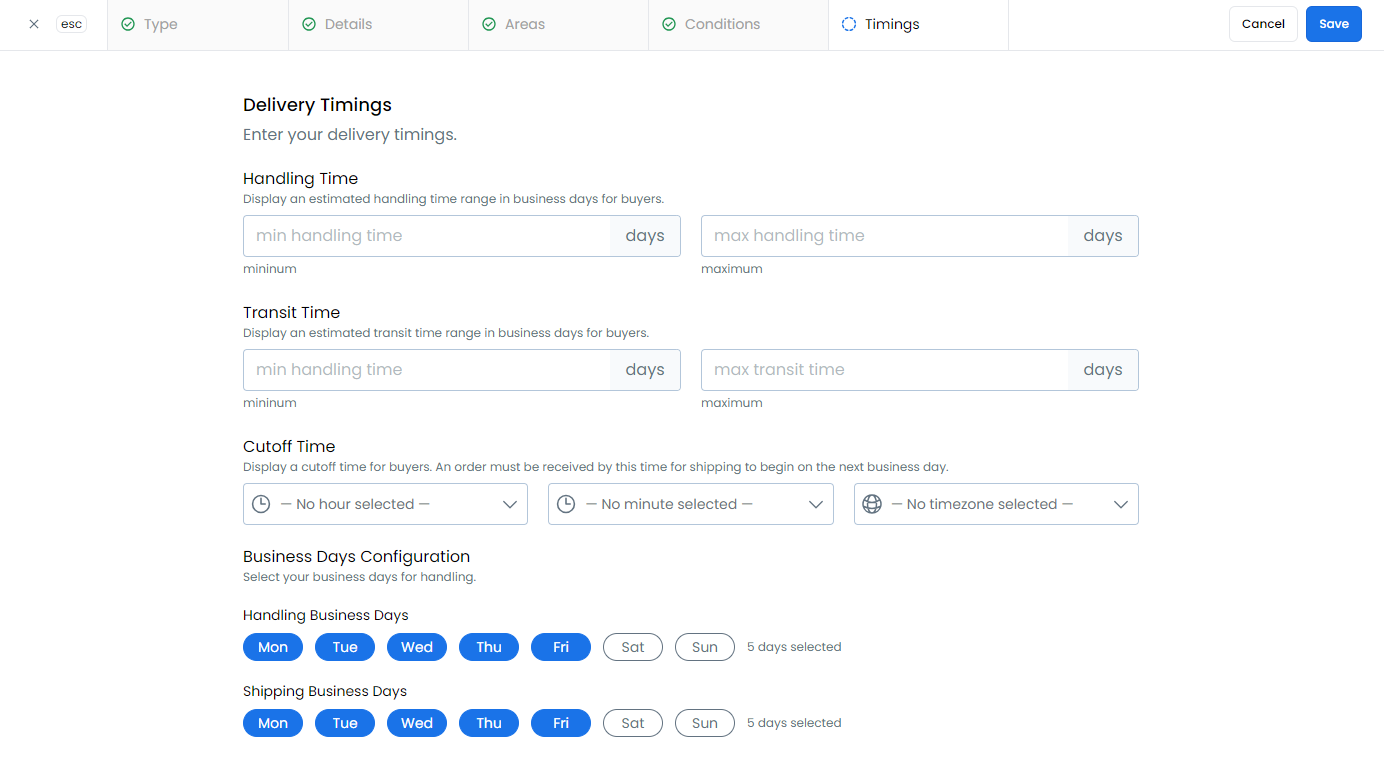The width and height of the screenshot is (1384, 770).
Task: Click the globe icon in the timezone selector
Action: point(872,504)
